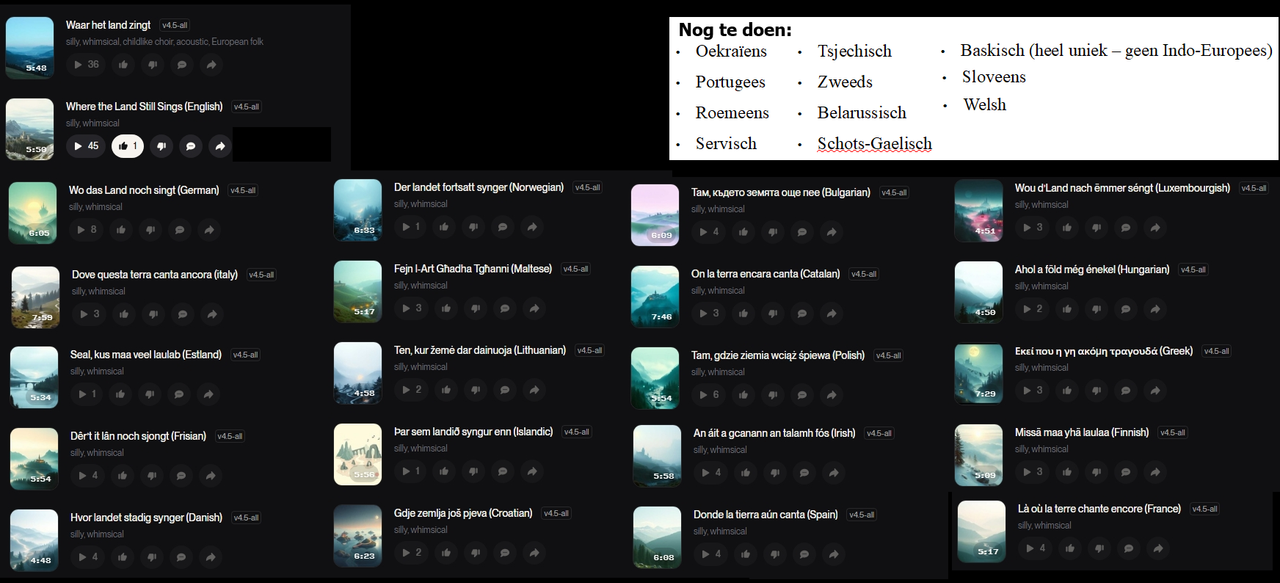The image size is (1280, 583).
Task: Select 'Sloveens' in the to-do list
Action: [993, 77]
